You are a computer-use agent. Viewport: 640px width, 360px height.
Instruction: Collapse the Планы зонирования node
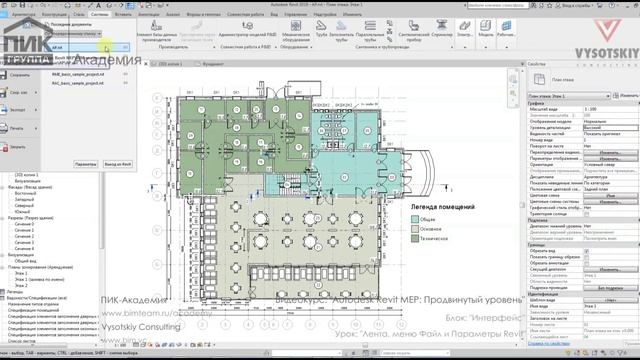[3, 267]
